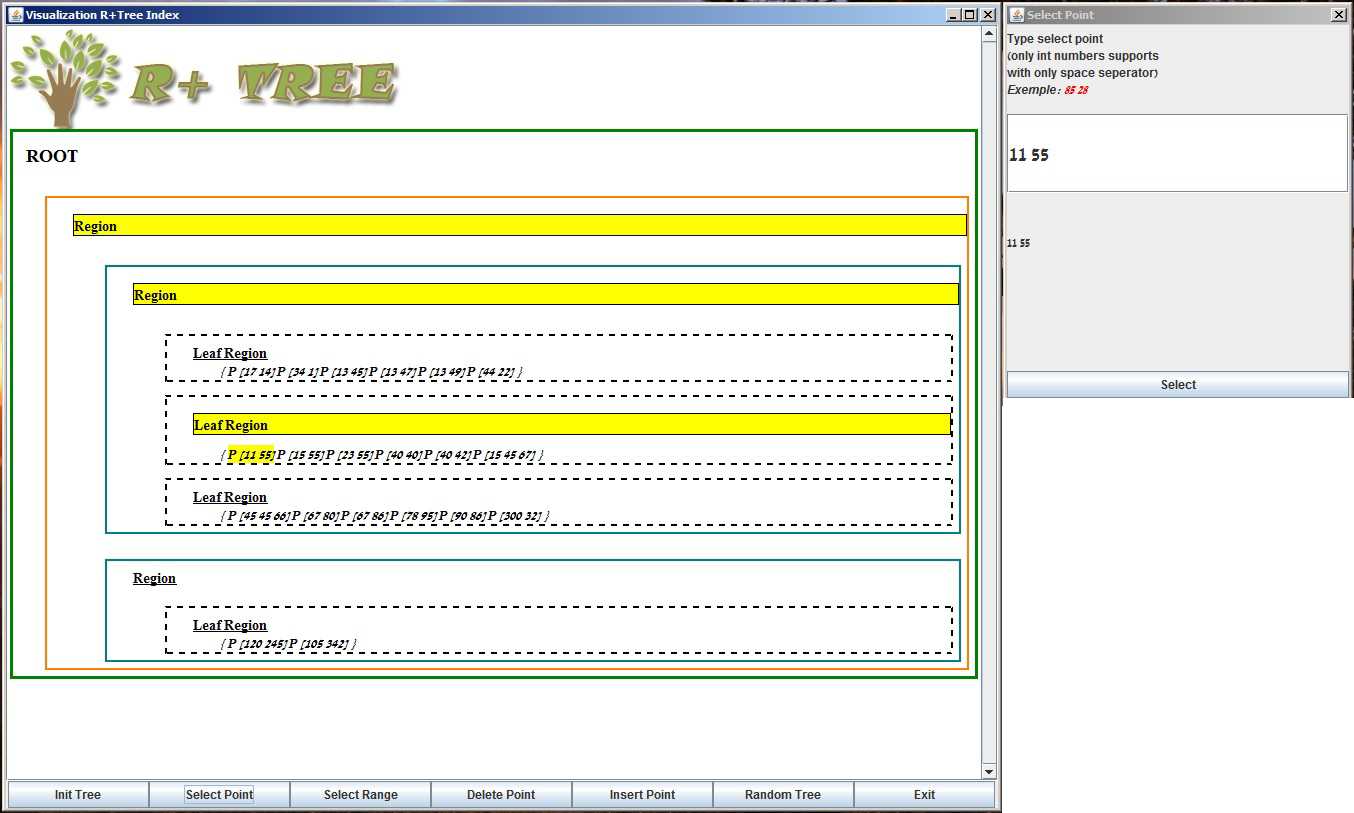This screenshot has height=813, width=1354.
Task: Click the Java icon in Select Point title bar
Action: [1016, 15]
